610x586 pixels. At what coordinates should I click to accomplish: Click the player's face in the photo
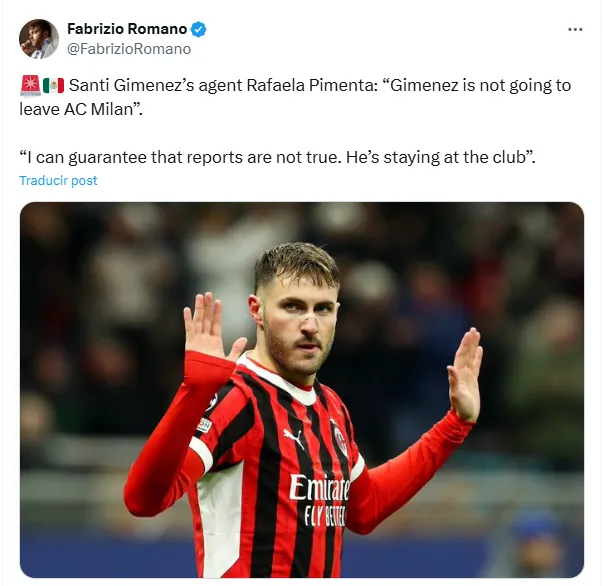pyautogui.click(x=300, y=323)
